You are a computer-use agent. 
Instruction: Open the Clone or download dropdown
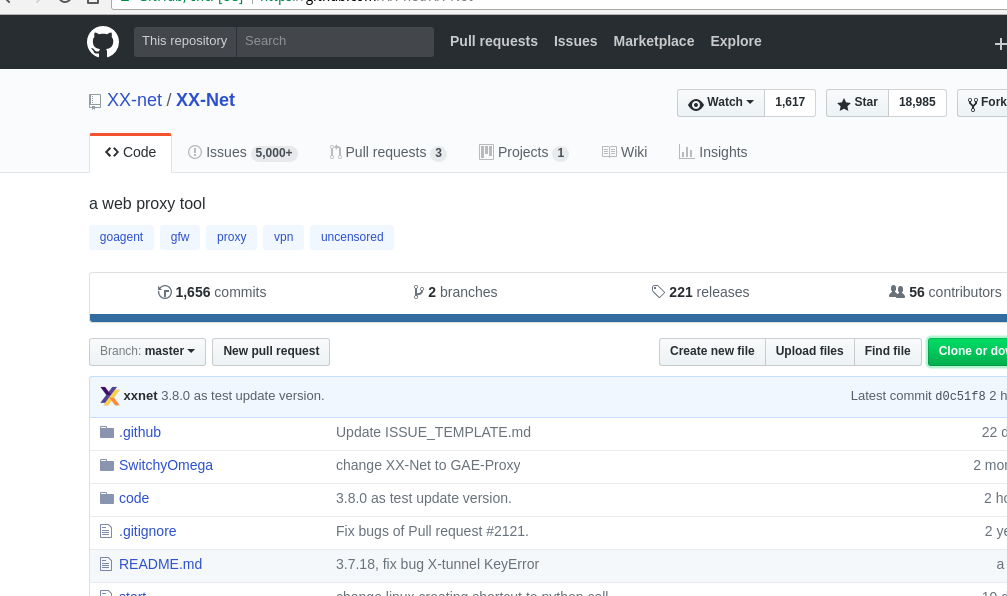[967, 351]
